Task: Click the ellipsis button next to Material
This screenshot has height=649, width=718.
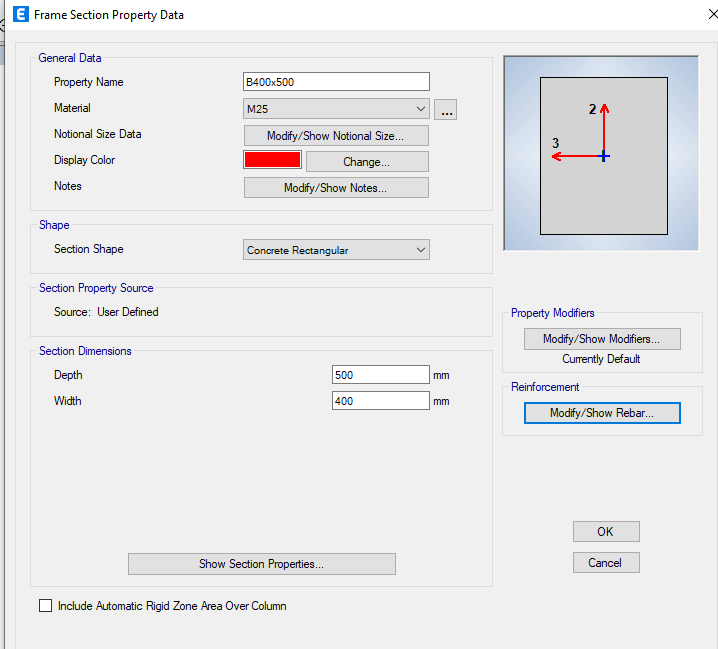Action: pos(446,109)
